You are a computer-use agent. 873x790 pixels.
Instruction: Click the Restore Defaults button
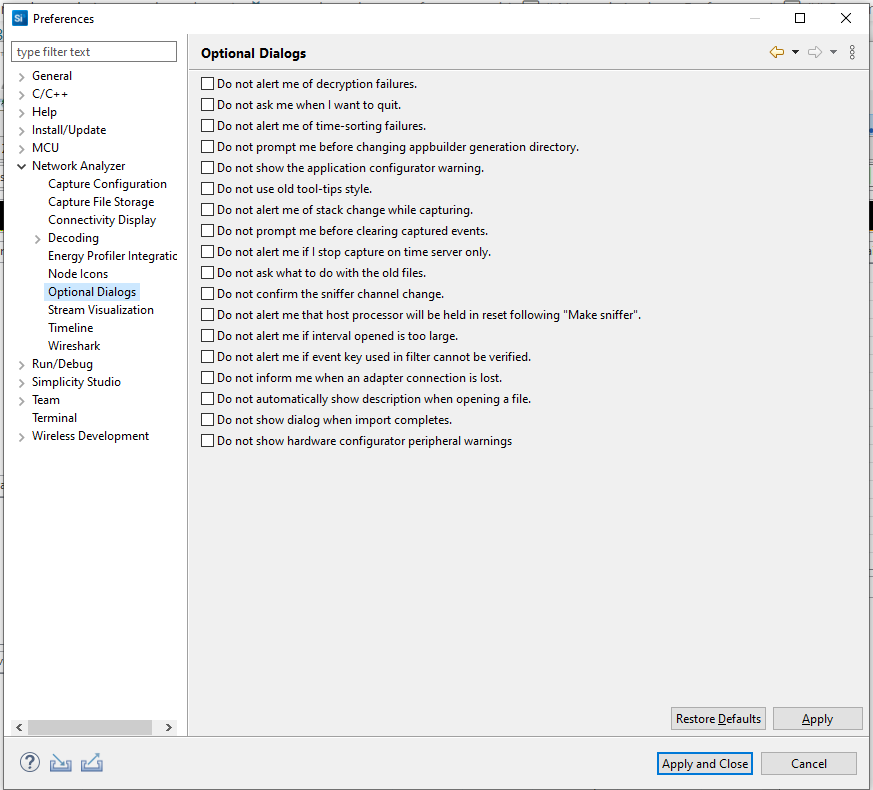(718, 719)
